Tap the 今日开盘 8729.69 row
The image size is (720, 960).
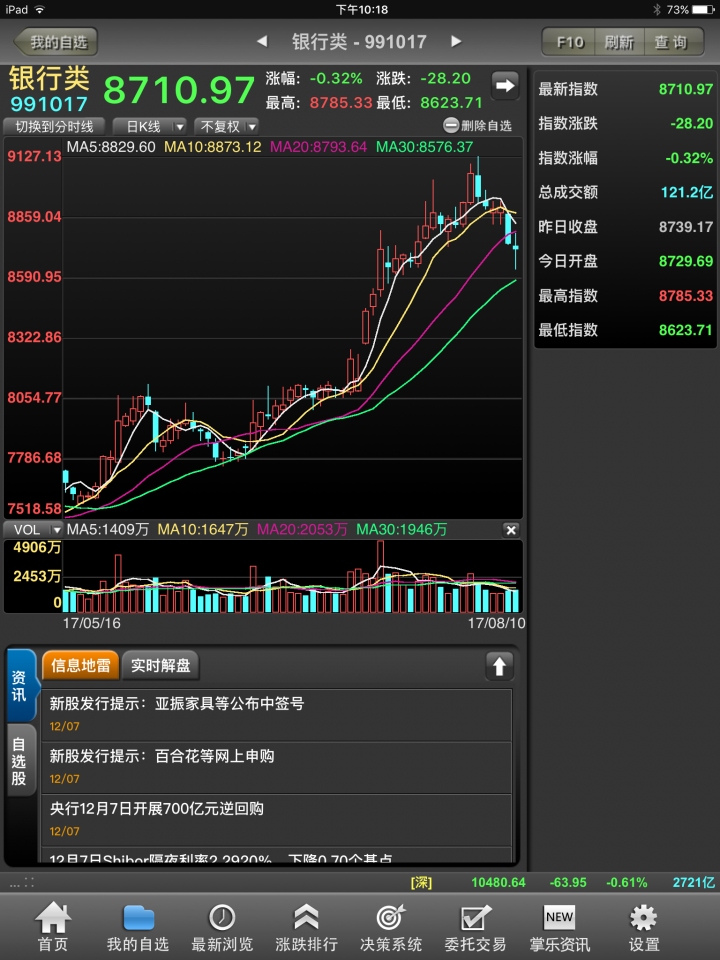tap(625, 261)
